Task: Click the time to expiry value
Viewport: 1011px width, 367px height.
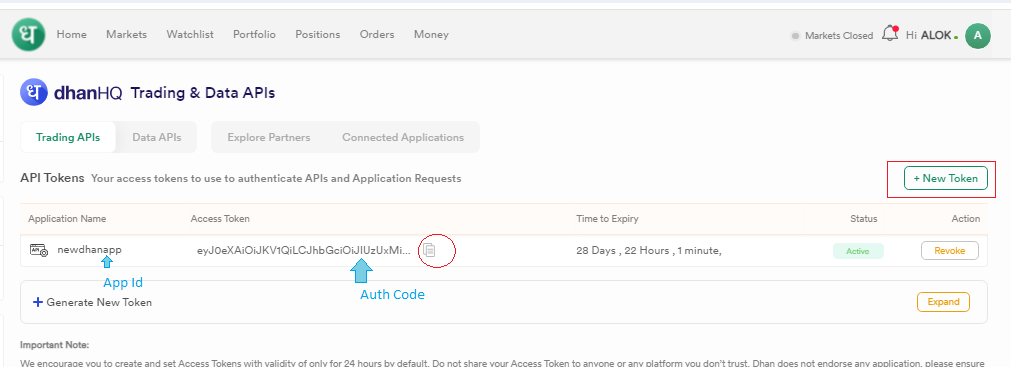Action: pos(649,251)
